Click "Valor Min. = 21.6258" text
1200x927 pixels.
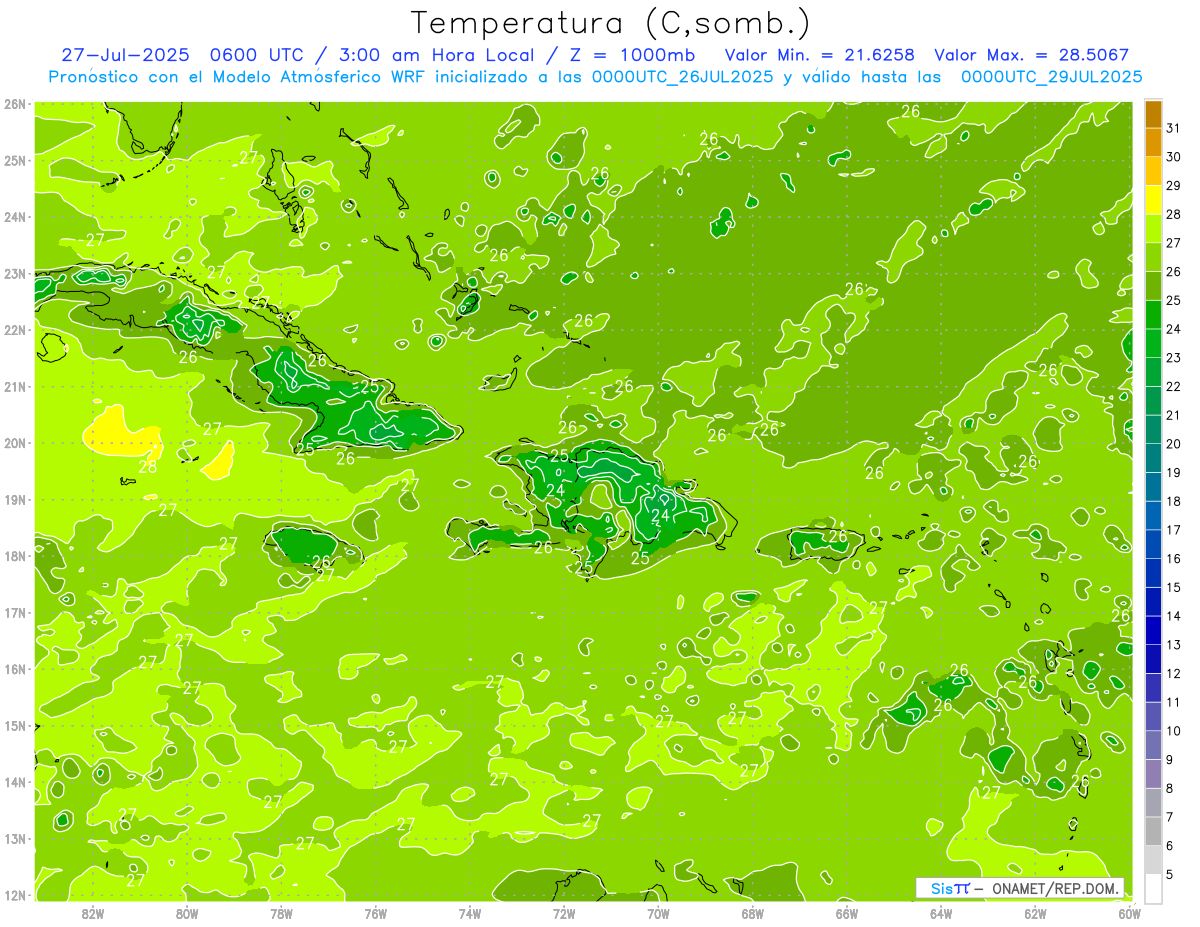(818, 55)
